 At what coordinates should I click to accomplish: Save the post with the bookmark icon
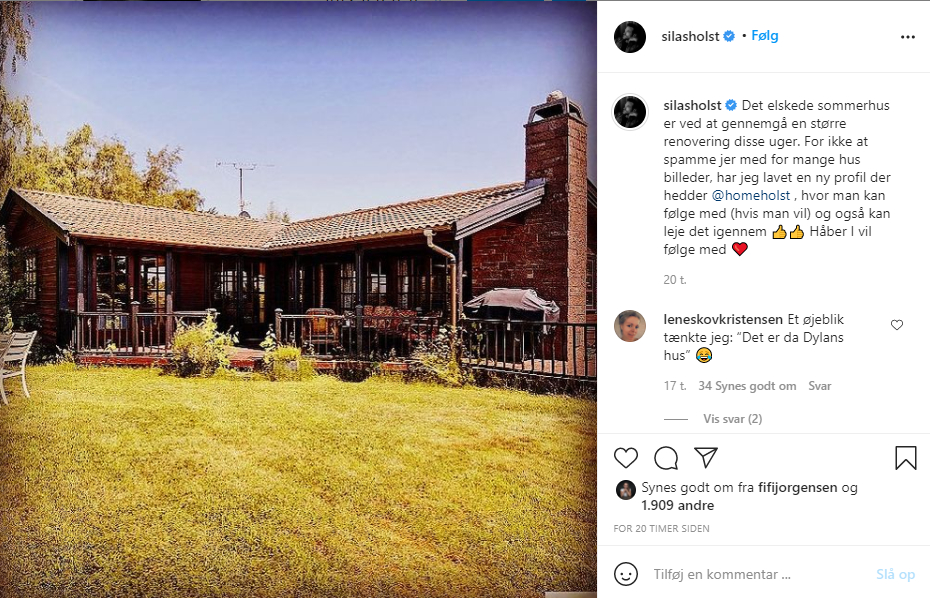906,458
